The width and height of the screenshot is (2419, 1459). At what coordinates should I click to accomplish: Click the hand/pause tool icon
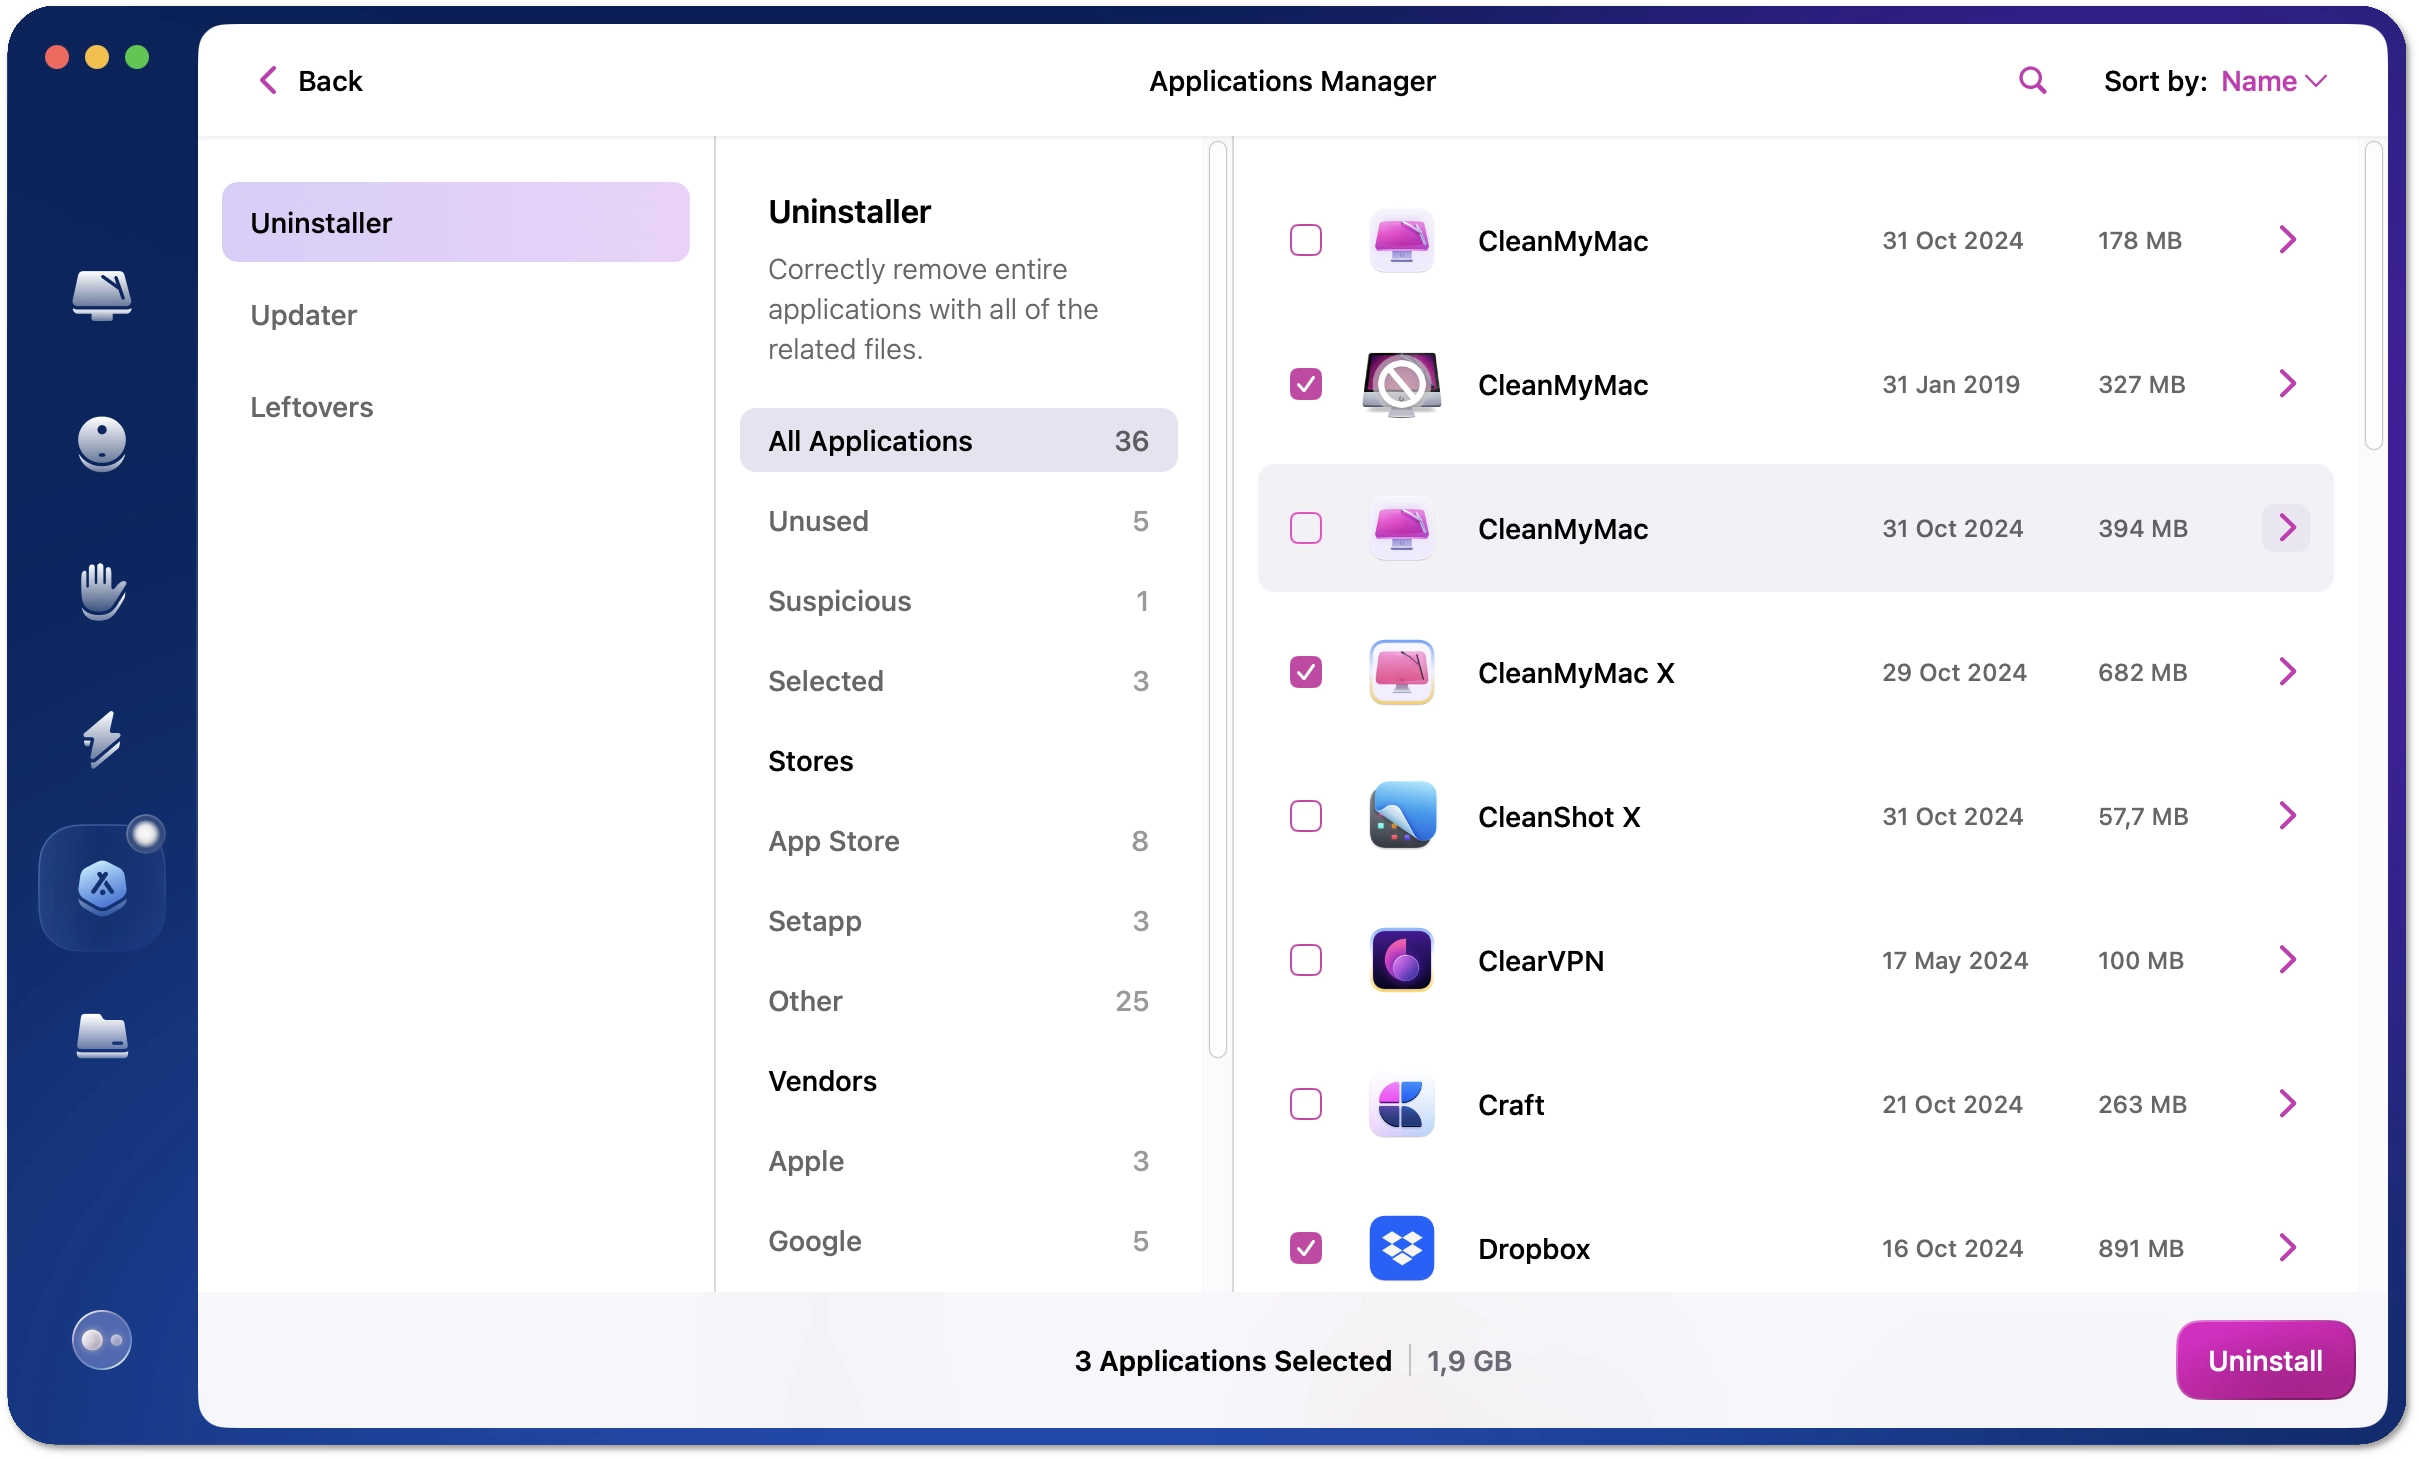[100, 588]
